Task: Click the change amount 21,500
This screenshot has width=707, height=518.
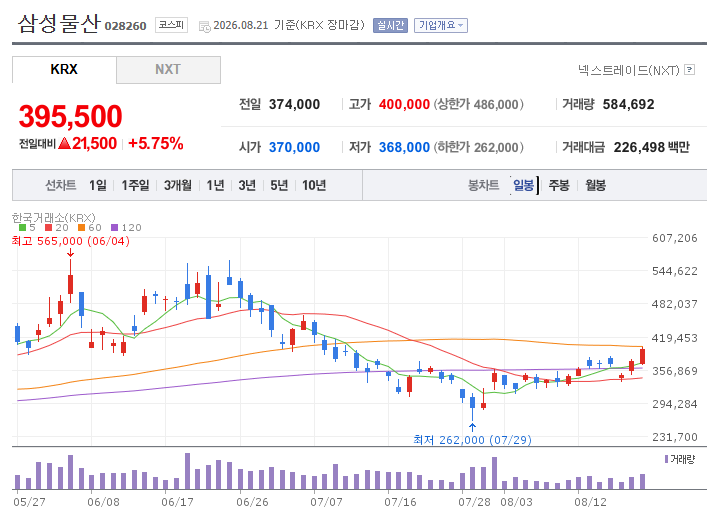Action: [x=94, y=144]
